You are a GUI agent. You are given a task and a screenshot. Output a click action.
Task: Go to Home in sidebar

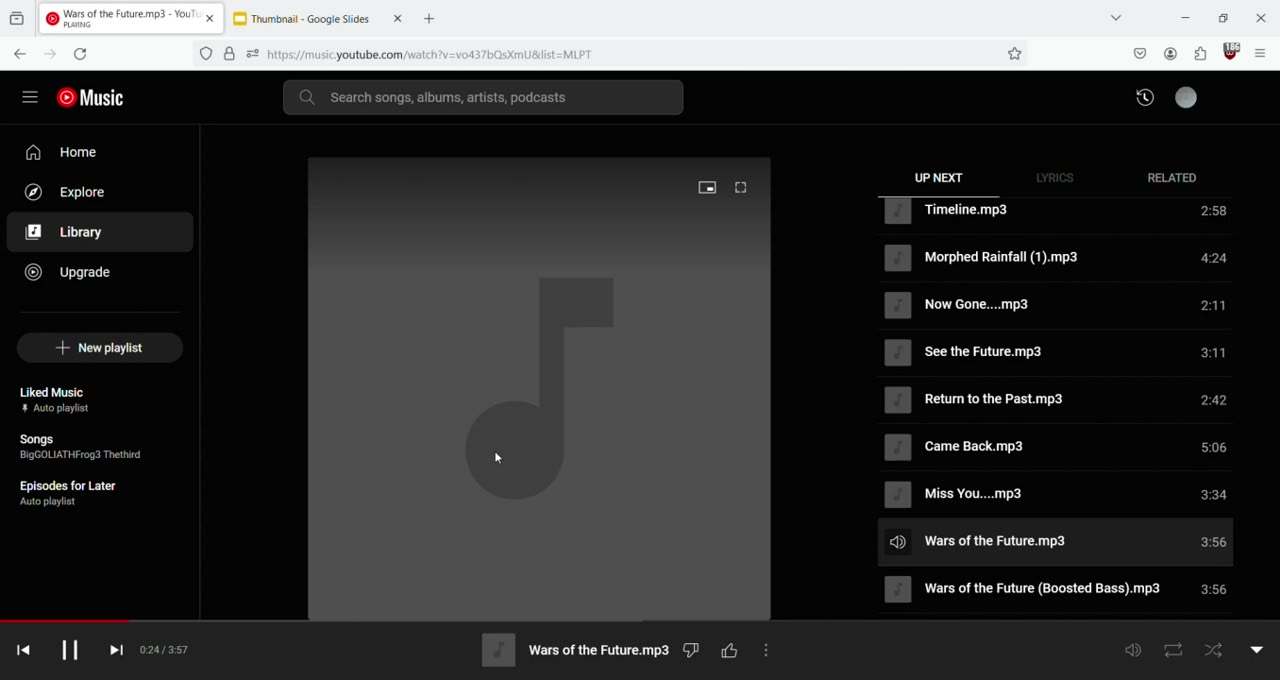tap(100, 153)
